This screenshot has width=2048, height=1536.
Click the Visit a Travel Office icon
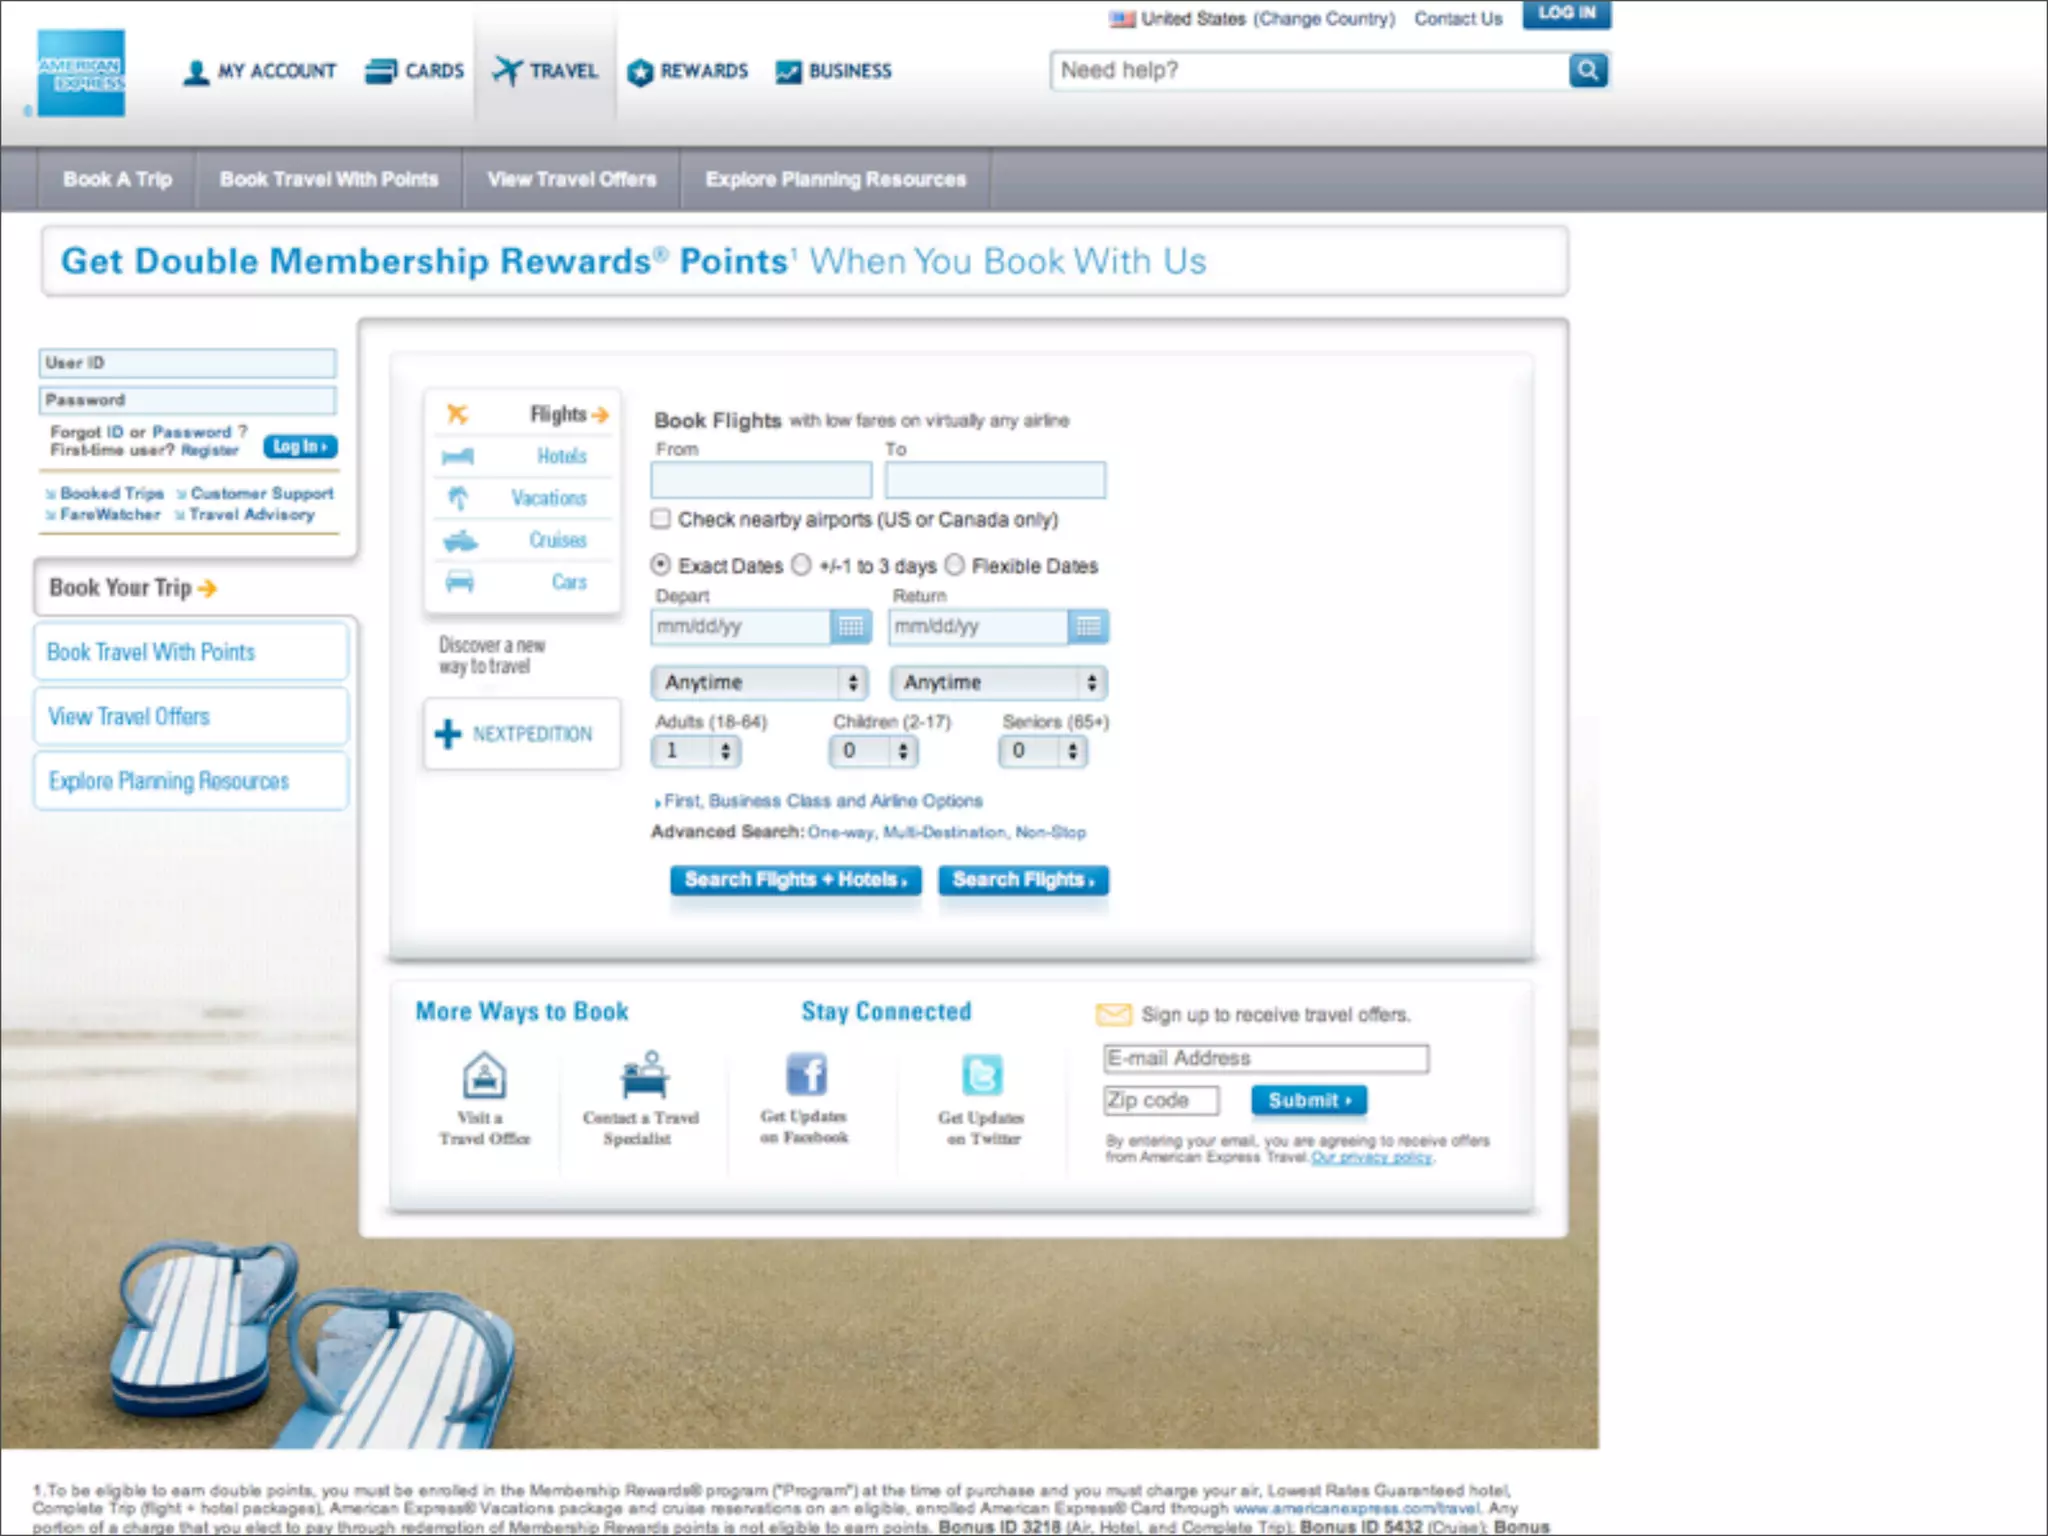(484, 1076)
